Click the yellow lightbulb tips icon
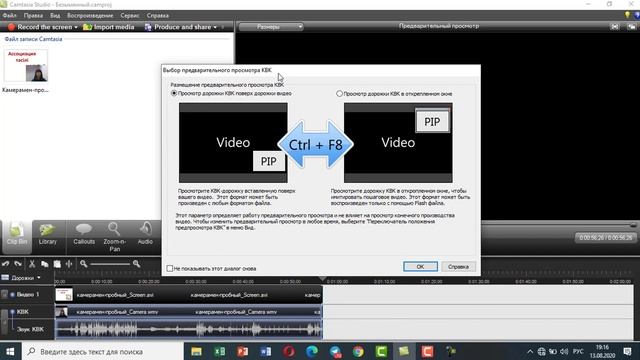The image size is (640, 360). click(627, 15)
